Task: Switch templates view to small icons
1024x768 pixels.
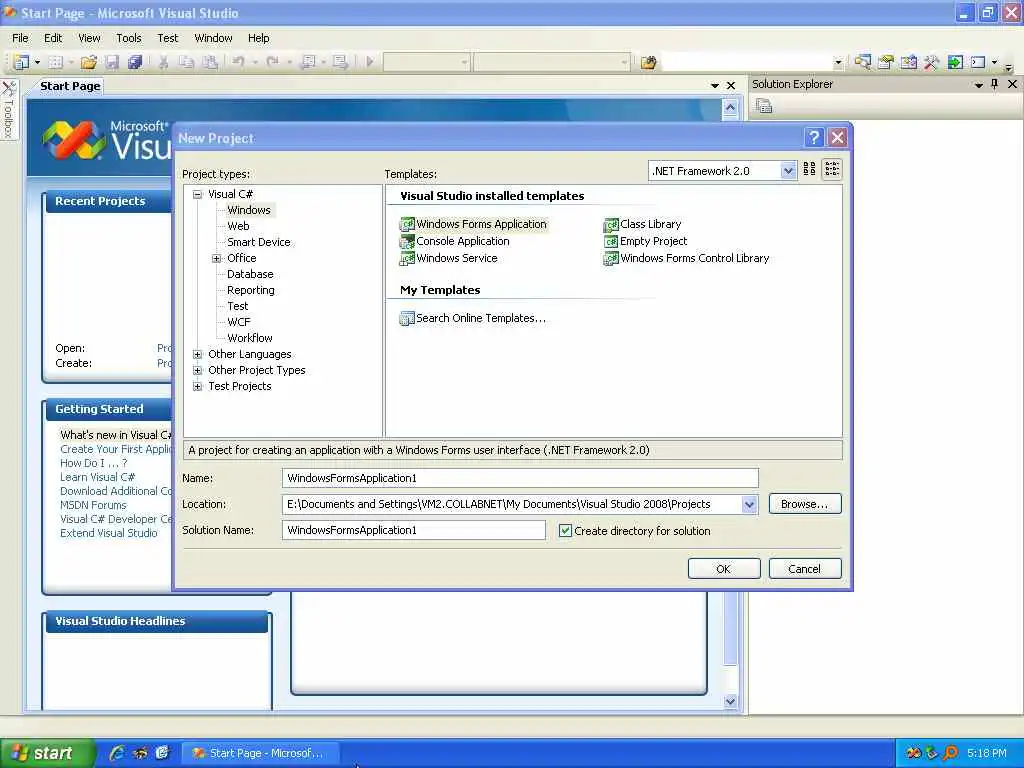Action: (831, 169)
